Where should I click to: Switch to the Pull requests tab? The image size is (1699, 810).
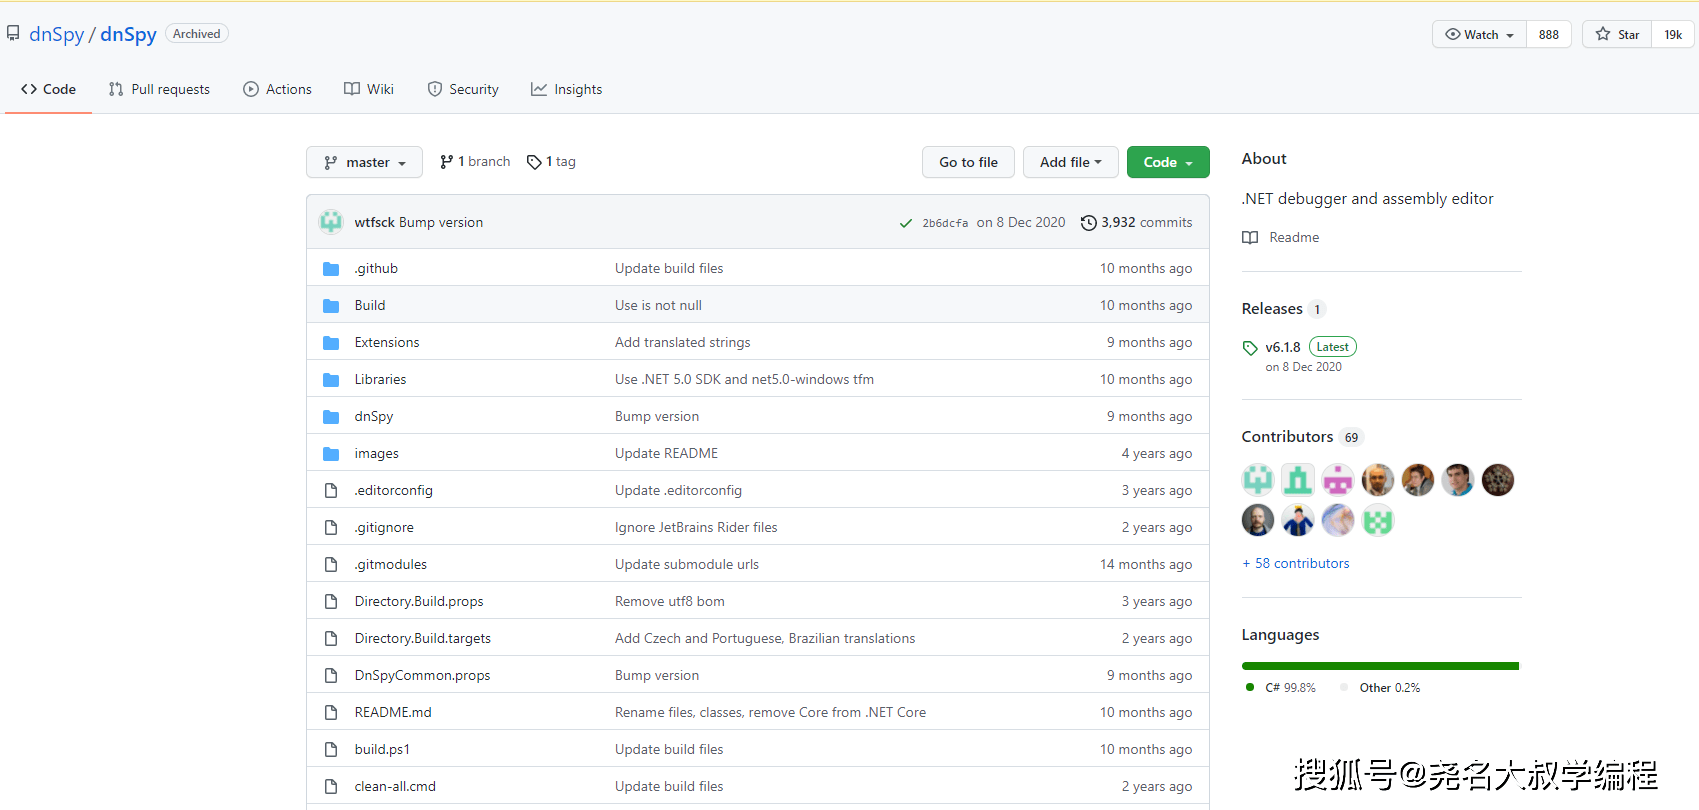click(x=159, y=89)
